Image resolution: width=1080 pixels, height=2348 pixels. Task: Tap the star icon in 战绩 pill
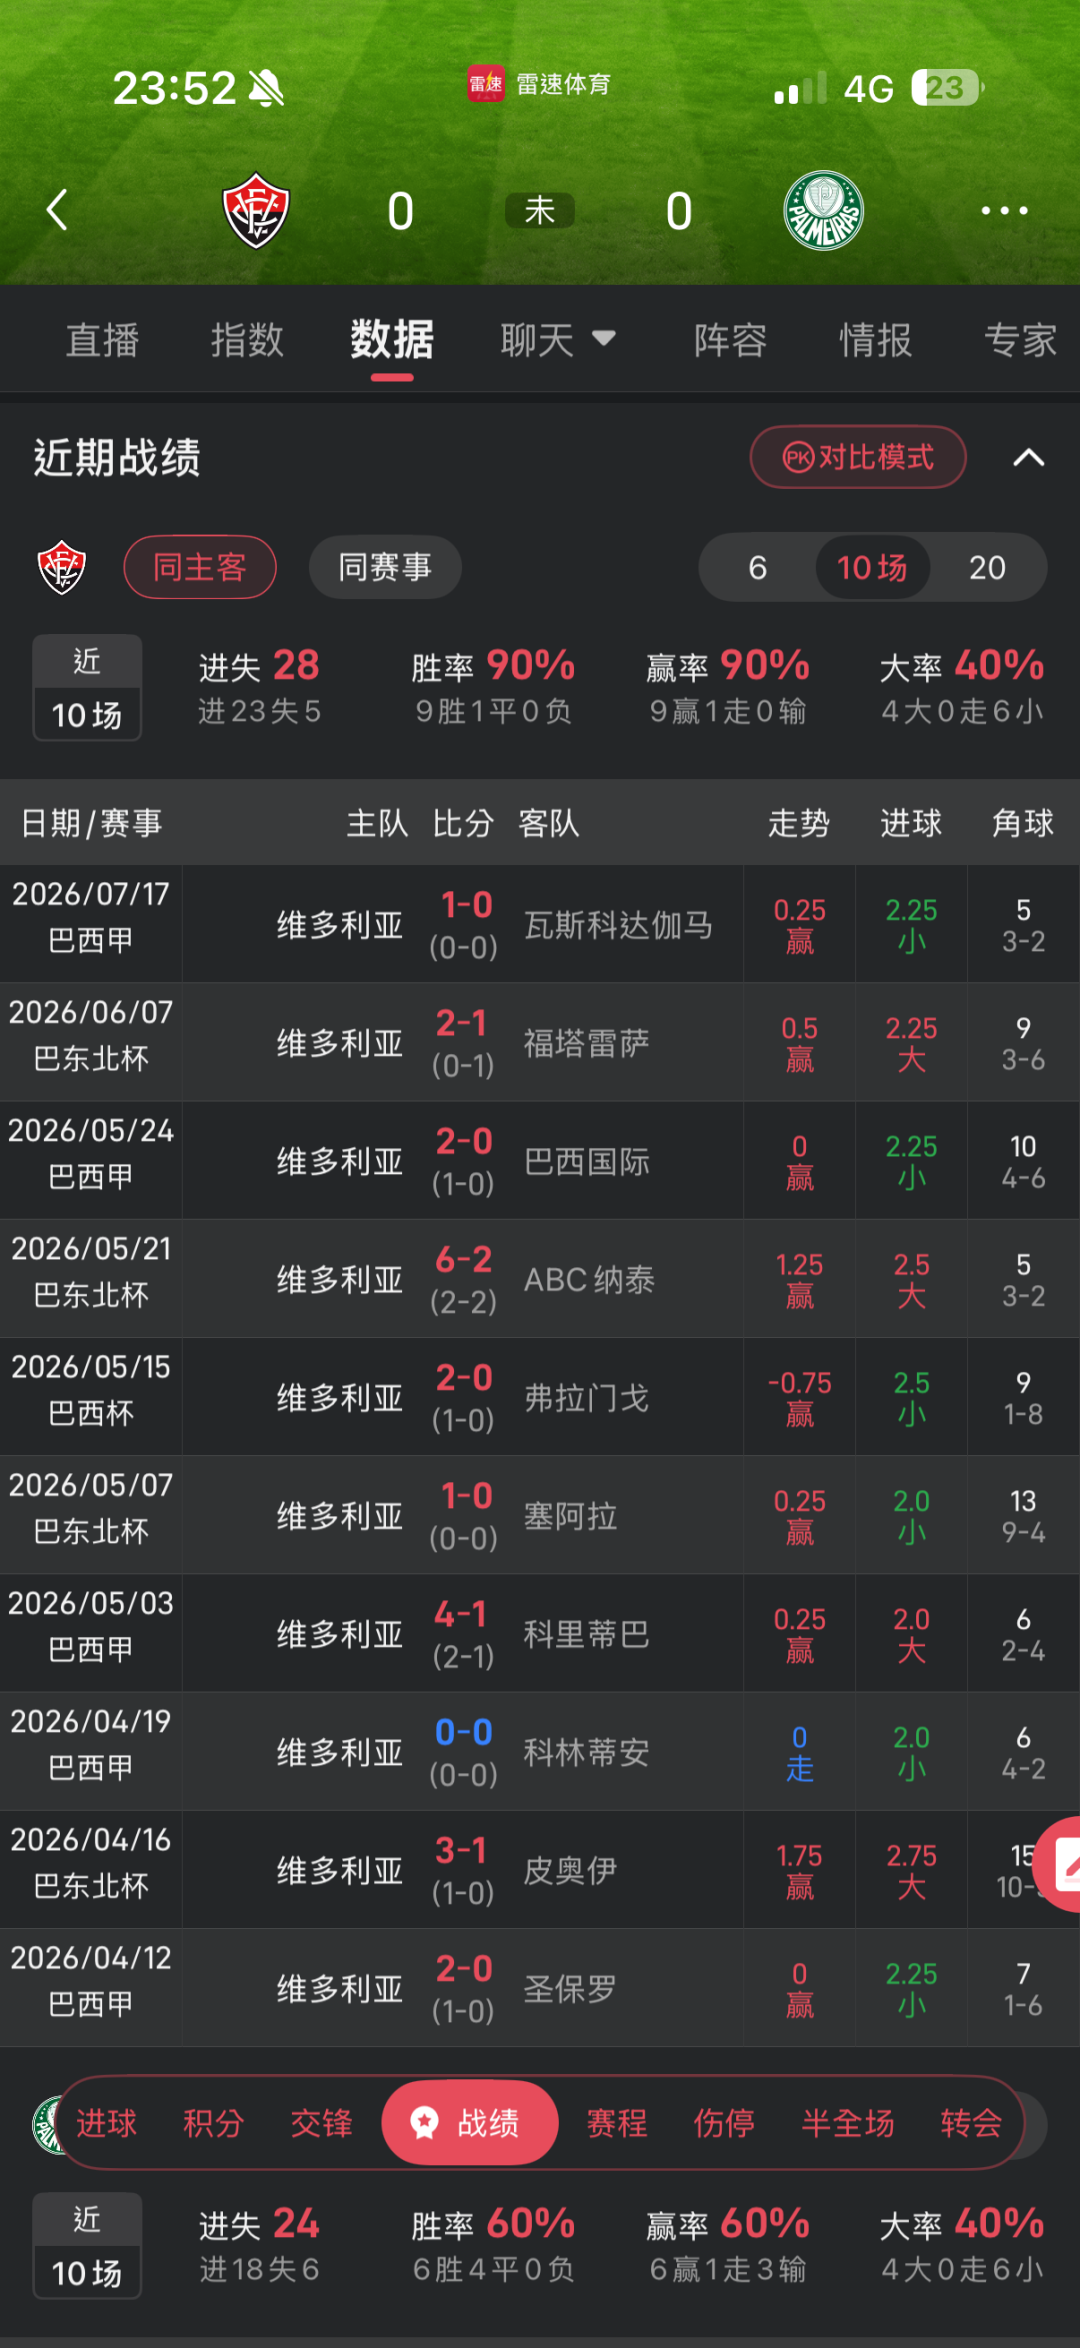tap(425, 2122)
